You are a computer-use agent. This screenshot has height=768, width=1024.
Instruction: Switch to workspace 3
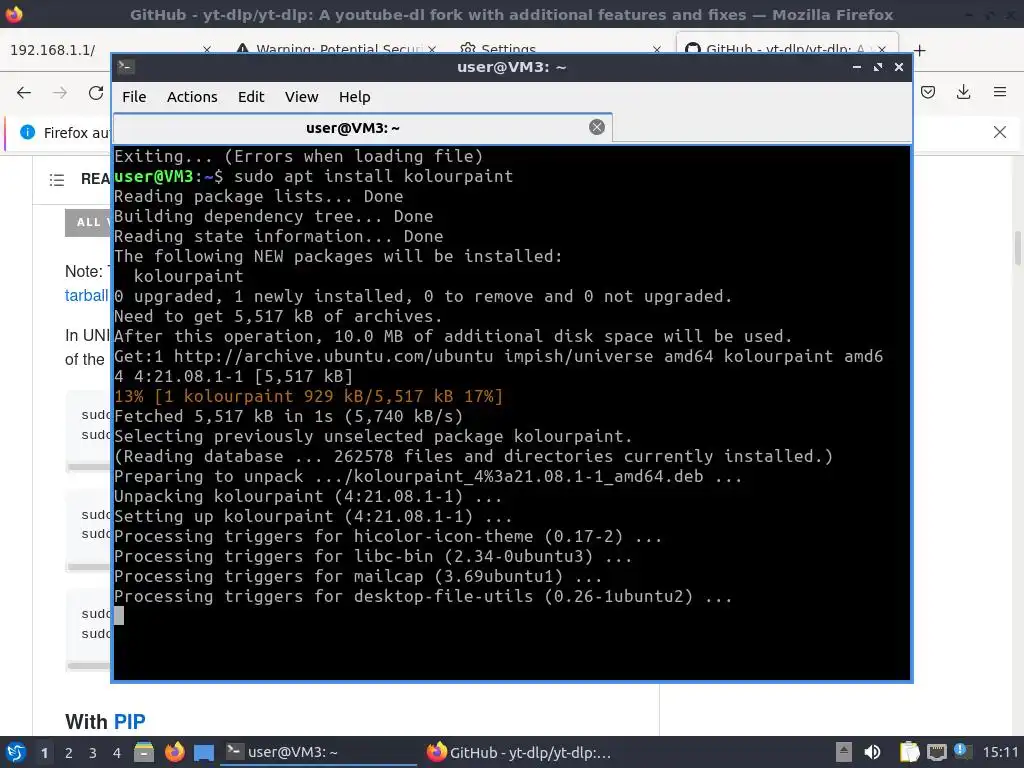pyautogui.click(x=93, y=753)
